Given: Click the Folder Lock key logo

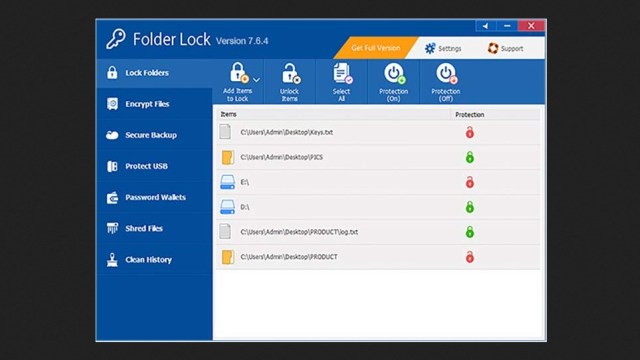Looking at the screenshot, I should [116, 39].
